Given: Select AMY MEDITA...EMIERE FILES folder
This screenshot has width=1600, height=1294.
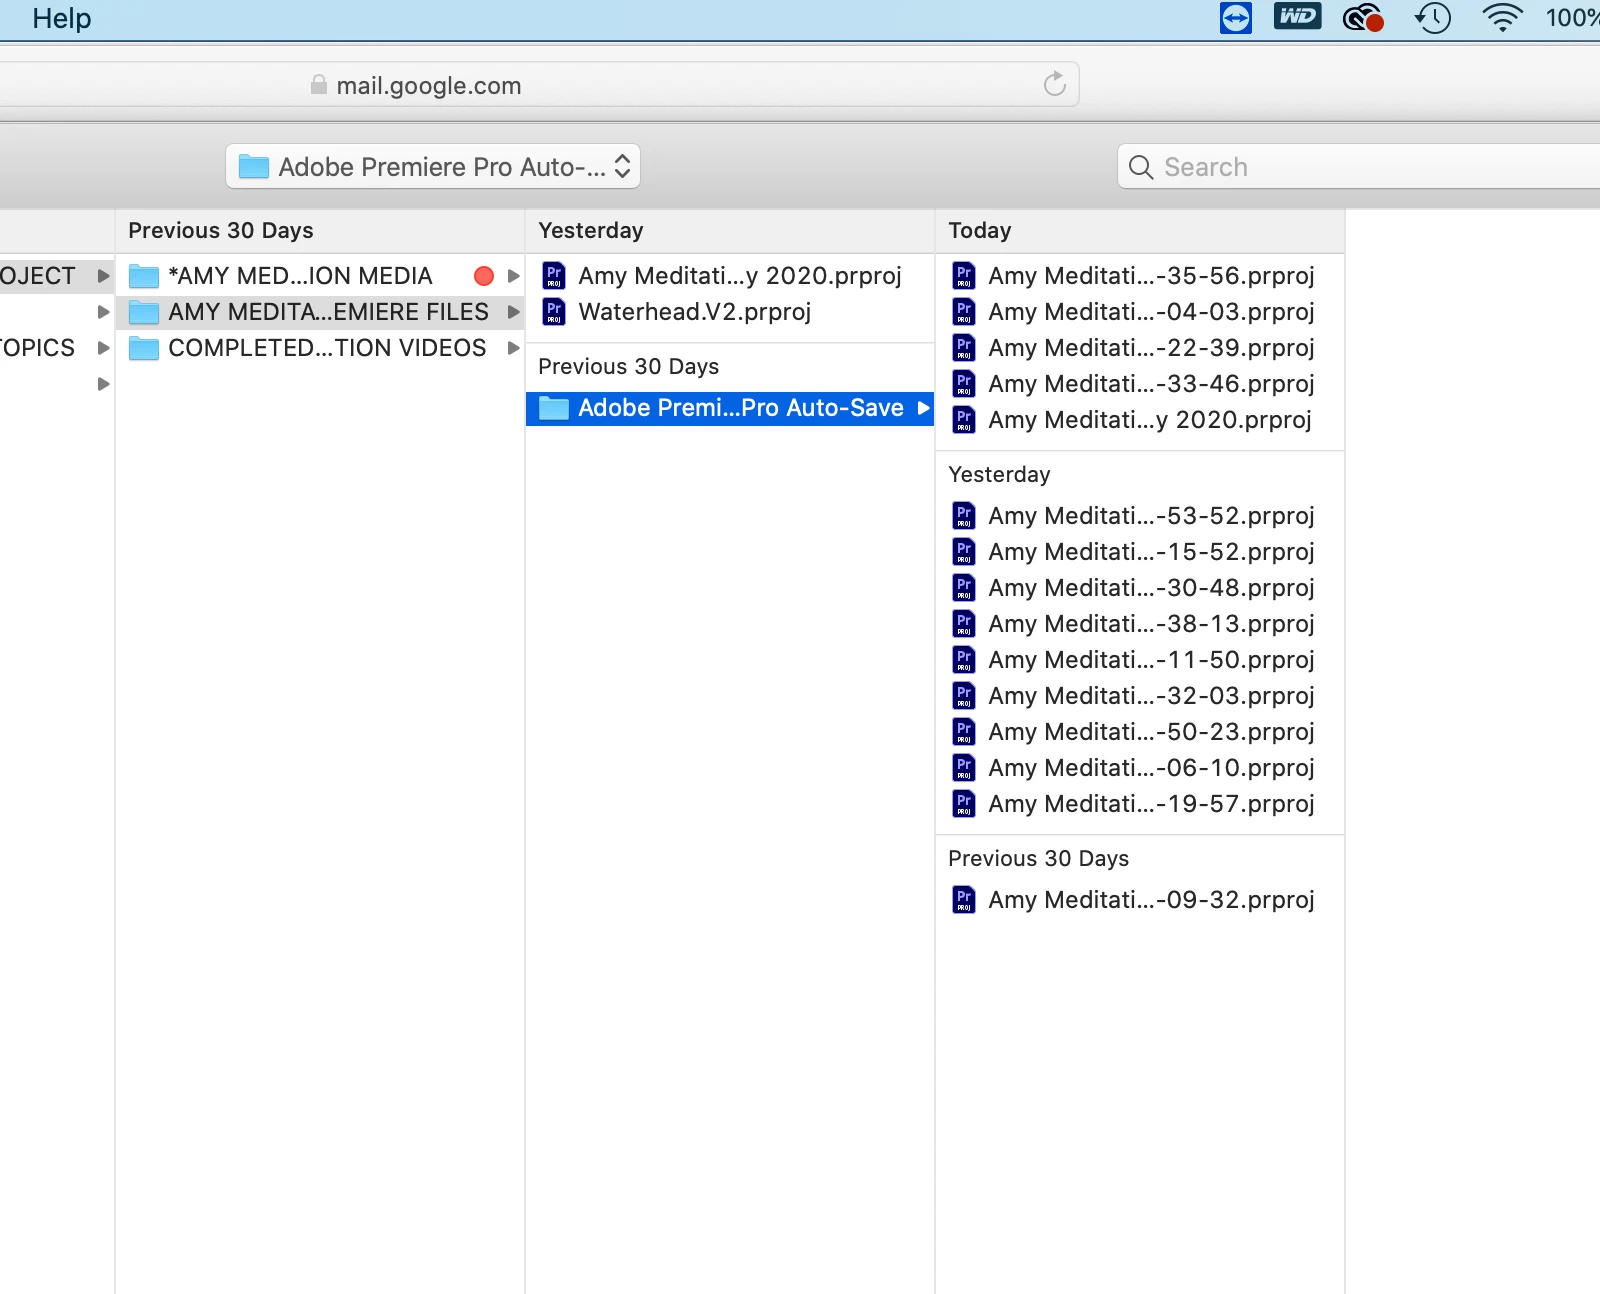Looking at the screenshot, I should (320, 312).
